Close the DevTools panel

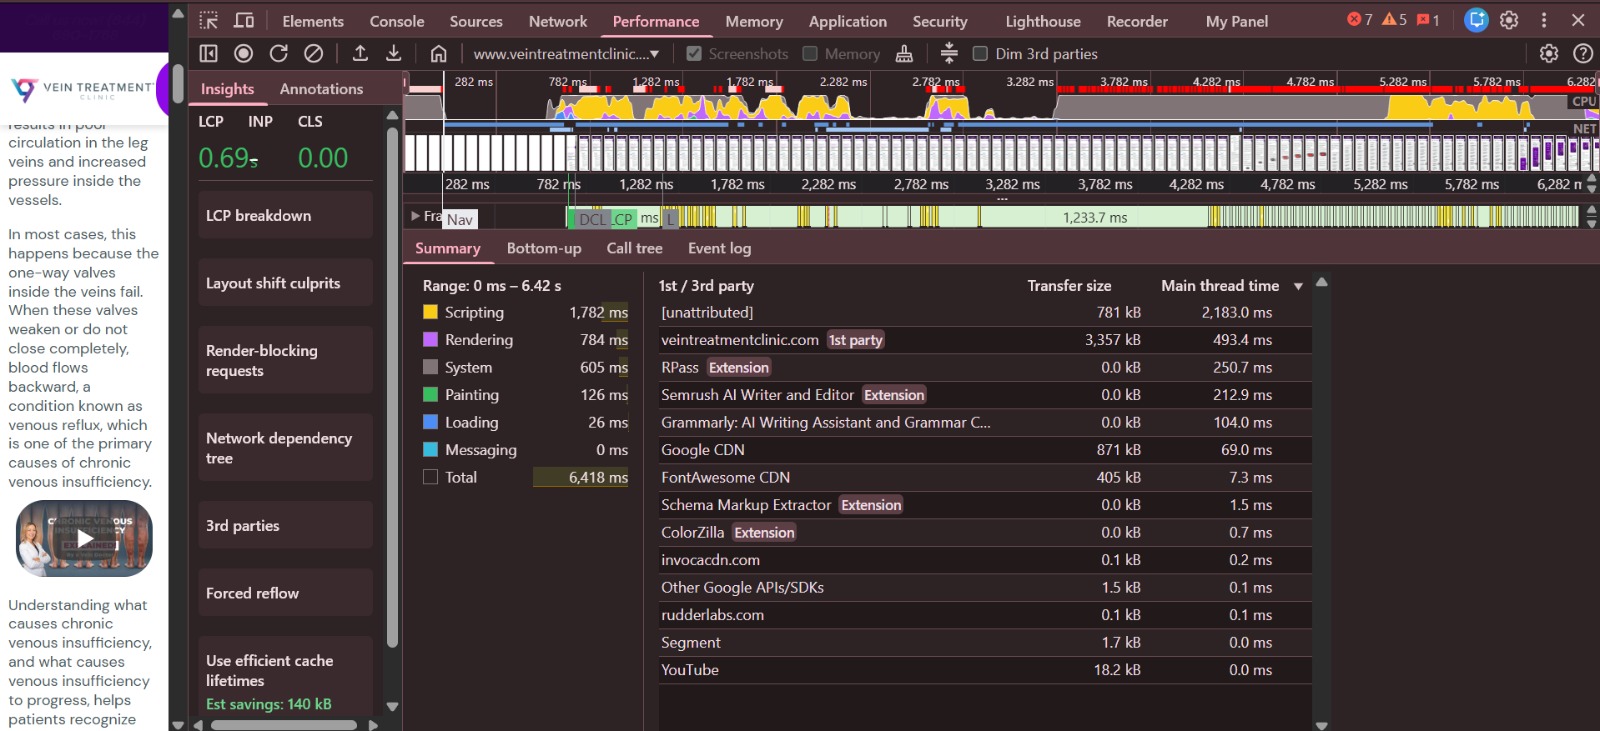pos(1579,20)
